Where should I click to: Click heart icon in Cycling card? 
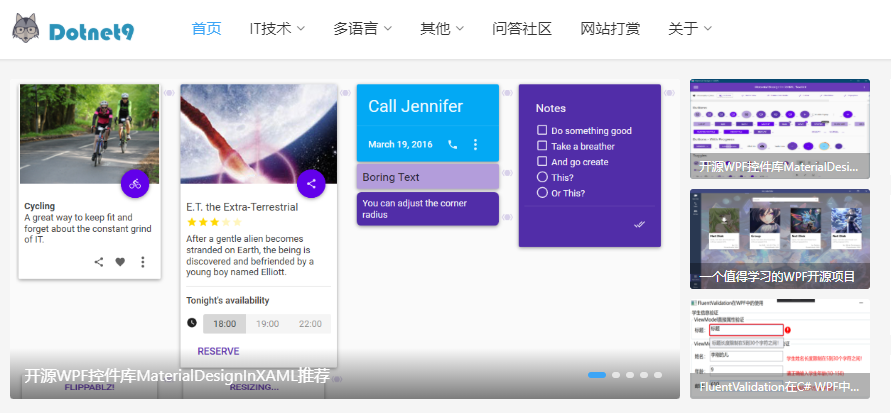(120, 262)
